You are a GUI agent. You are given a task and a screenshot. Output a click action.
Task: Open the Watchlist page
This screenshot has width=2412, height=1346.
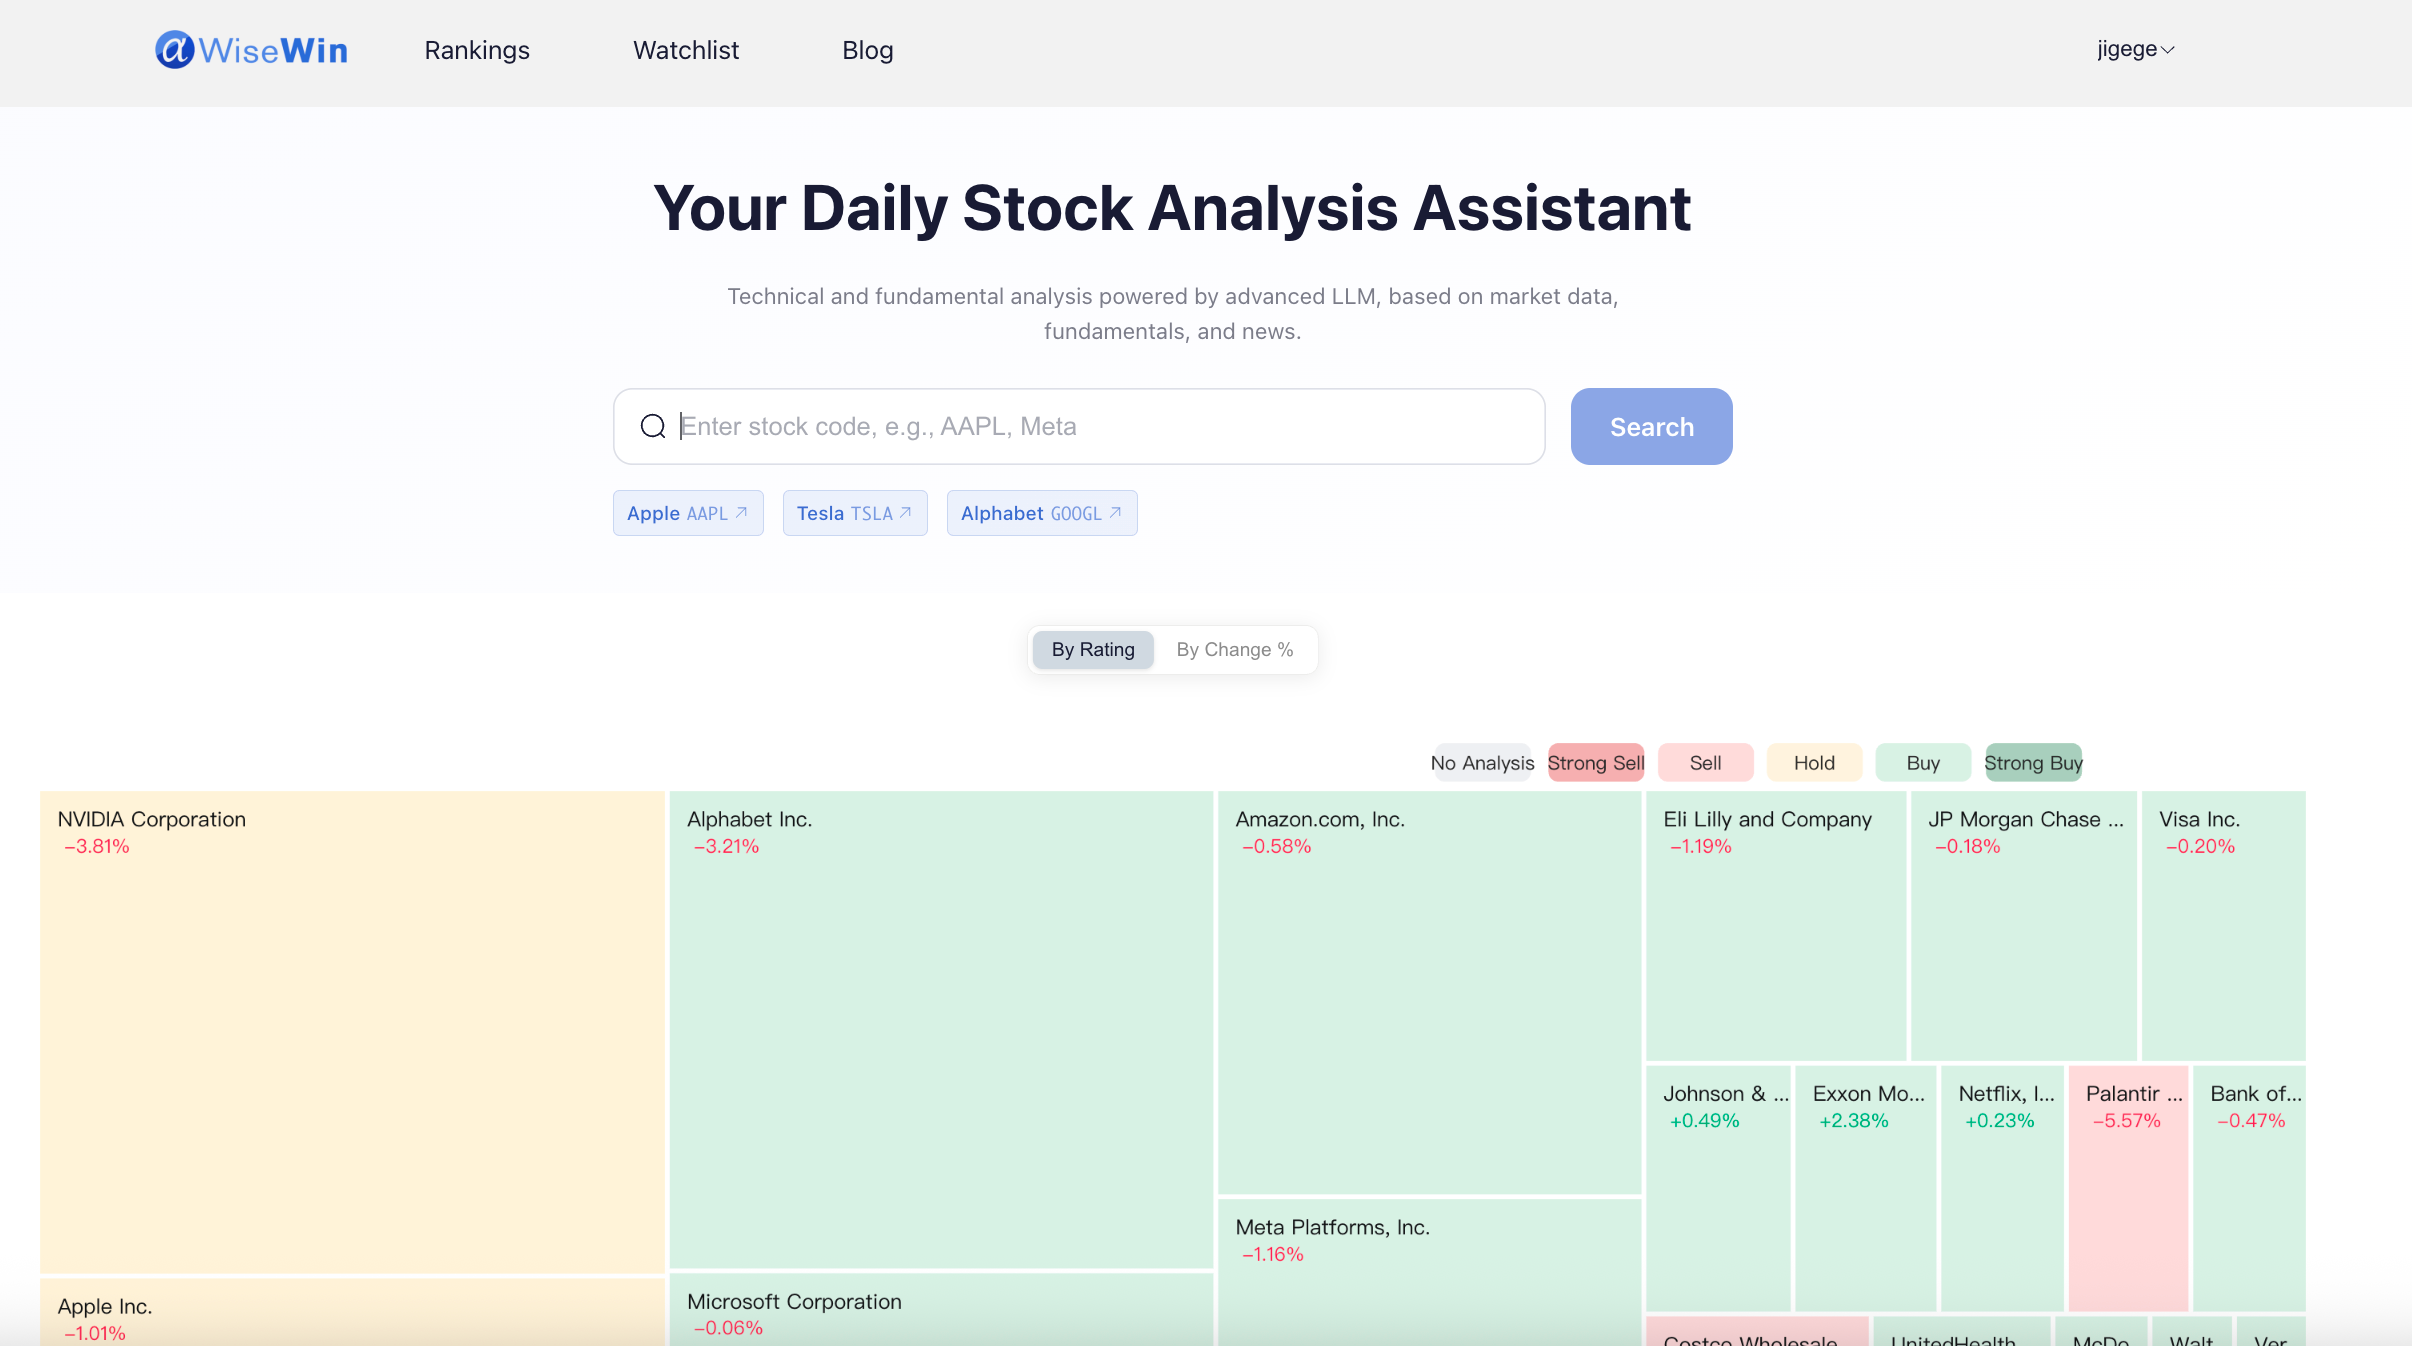686,50
